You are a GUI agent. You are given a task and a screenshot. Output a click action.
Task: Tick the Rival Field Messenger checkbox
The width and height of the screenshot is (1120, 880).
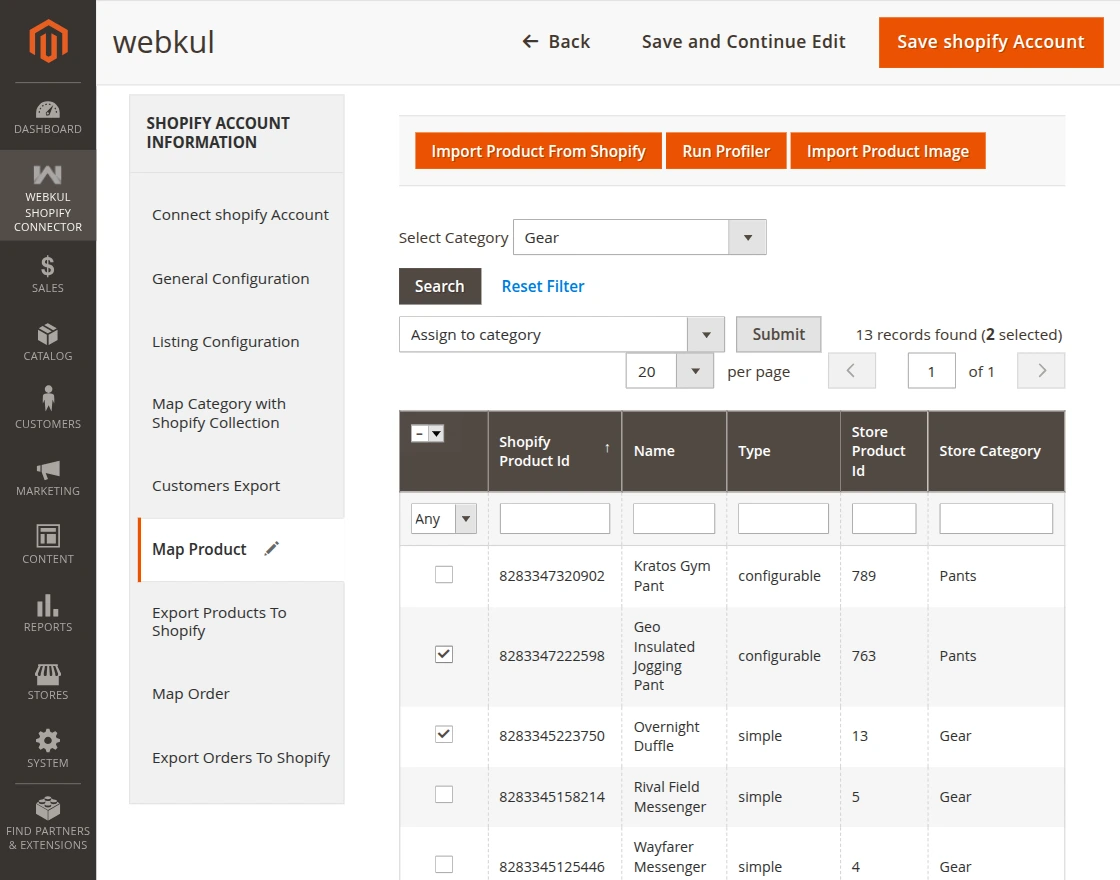pyautogui.click(x=444, y=794)
